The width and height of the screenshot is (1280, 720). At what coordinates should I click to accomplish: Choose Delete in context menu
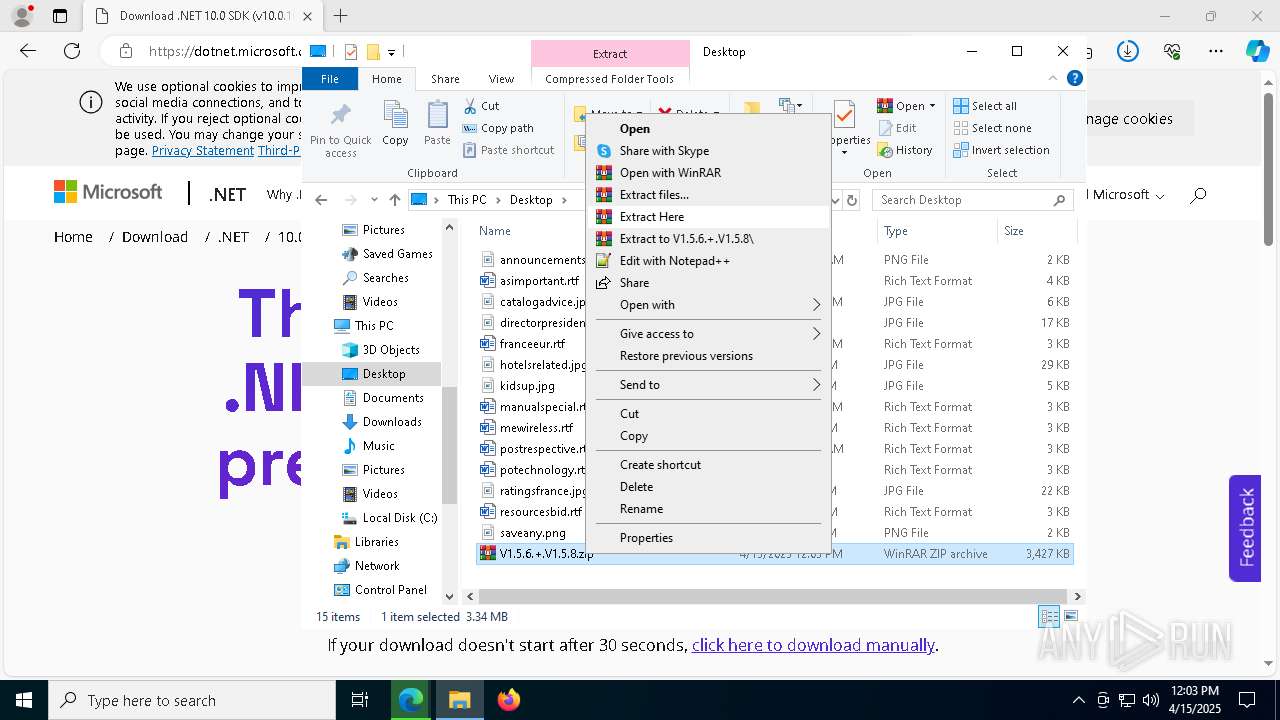point(708,487)
